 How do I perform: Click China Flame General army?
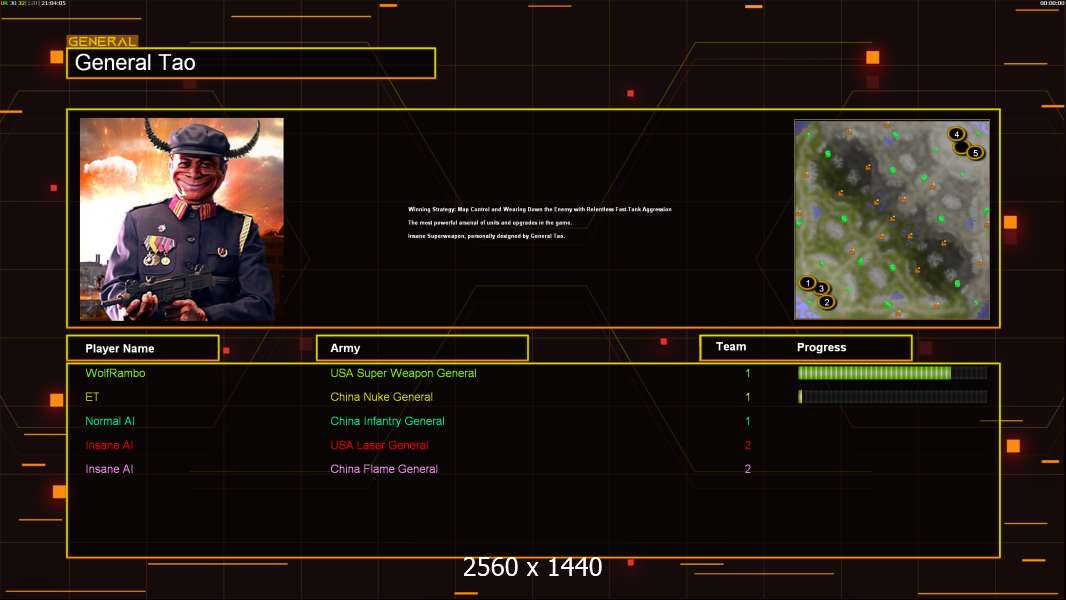(384, 469)
